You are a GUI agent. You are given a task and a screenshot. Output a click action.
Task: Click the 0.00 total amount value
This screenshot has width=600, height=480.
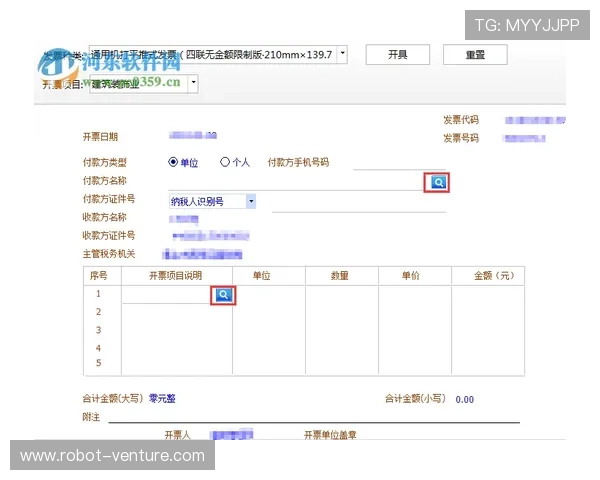pos(465,400)
